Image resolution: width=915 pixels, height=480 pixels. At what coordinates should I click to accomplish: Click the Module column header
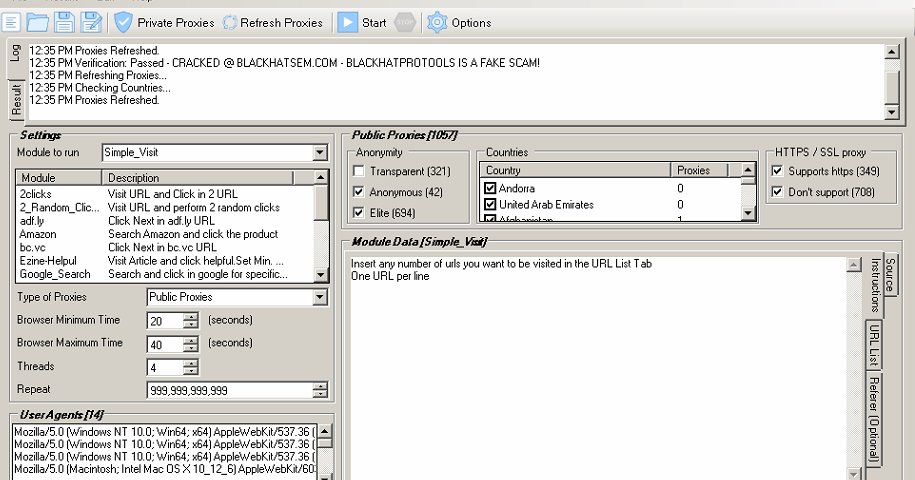click(59, 178)
